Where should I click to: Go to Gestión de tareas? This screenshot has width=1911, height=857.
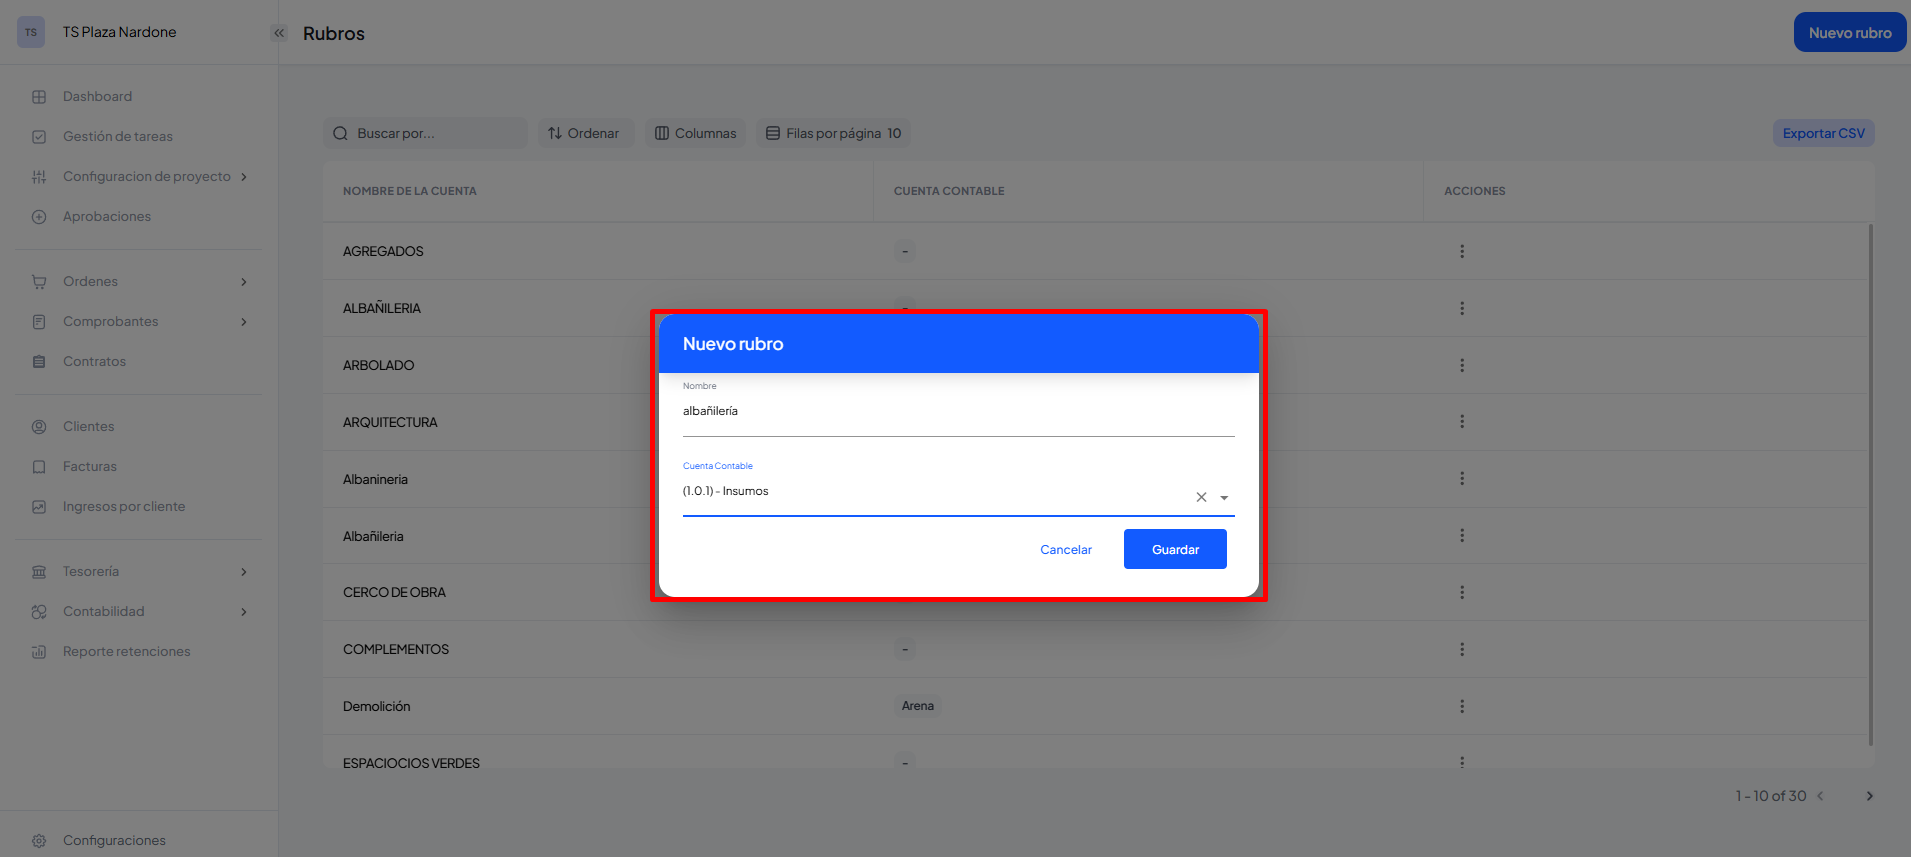click(117, 137)
